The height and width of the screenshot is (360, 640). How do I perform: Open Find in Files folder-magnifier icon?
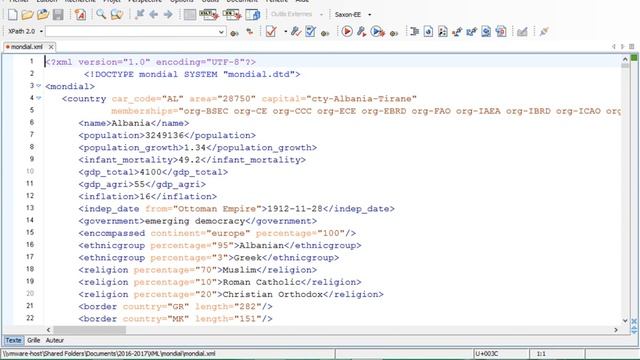point(117,15)
